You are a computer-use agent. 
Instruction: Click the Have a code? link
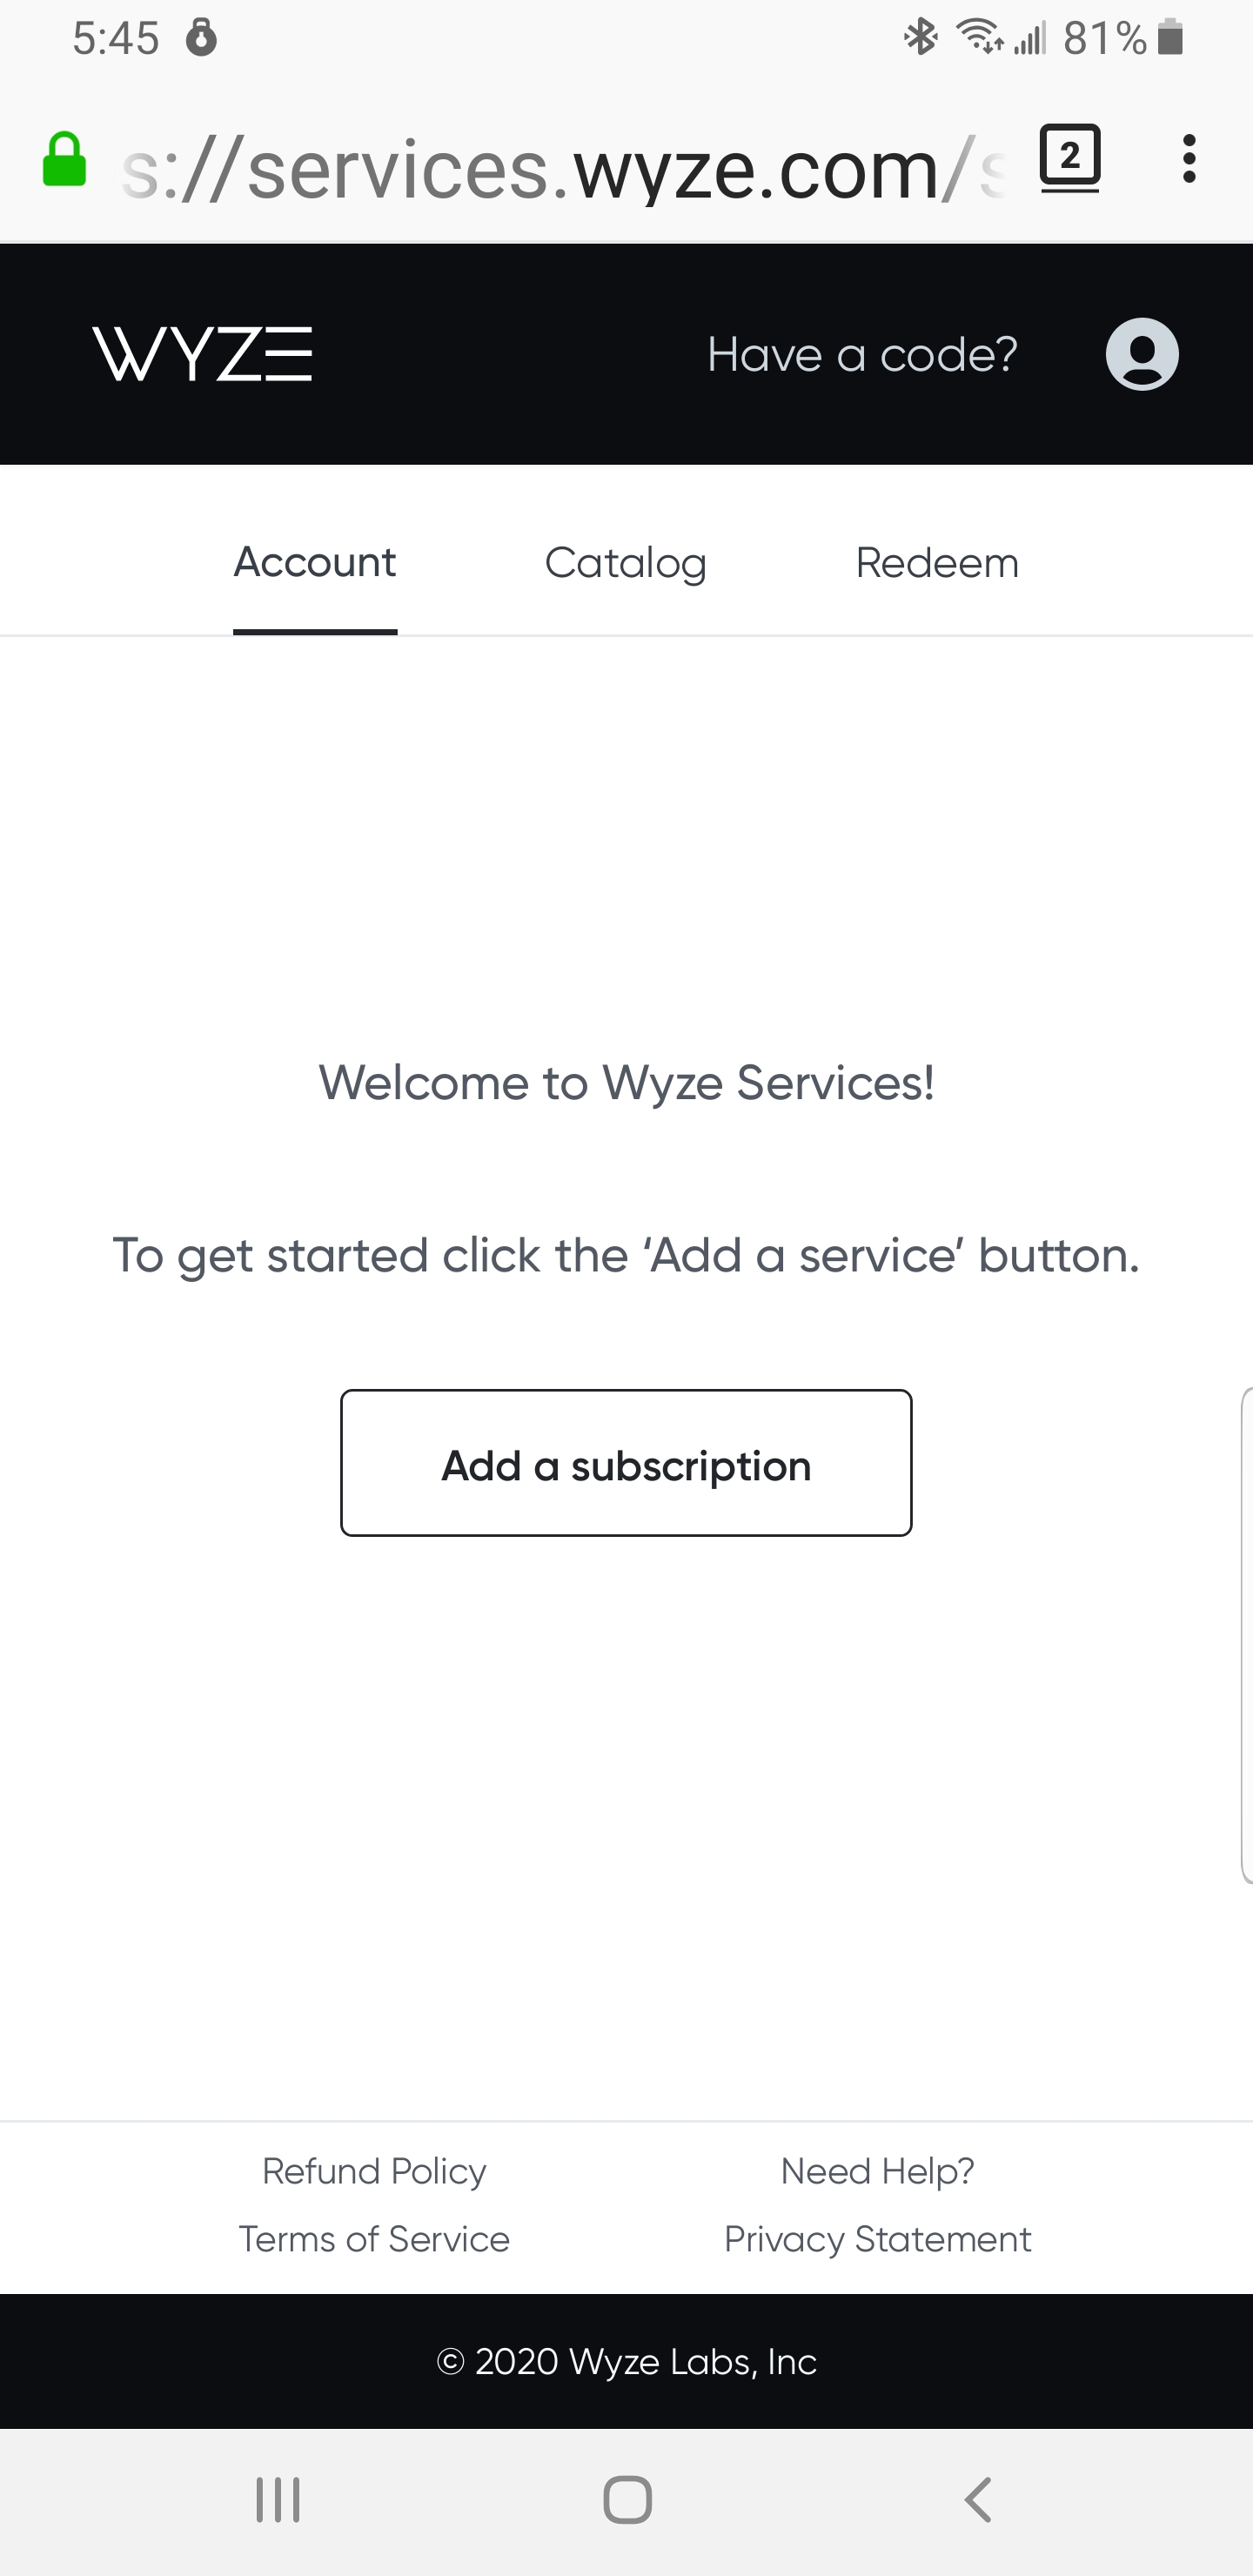point(862,355)
